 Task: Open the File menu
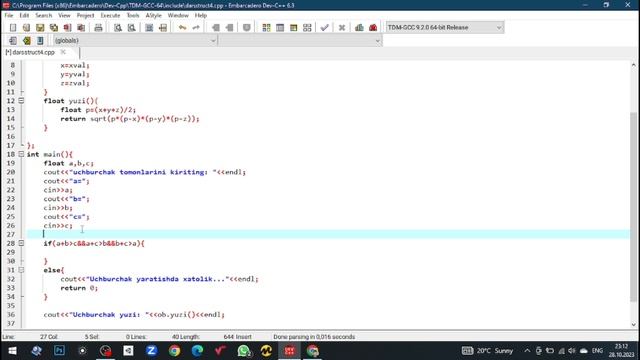point(9,15)
